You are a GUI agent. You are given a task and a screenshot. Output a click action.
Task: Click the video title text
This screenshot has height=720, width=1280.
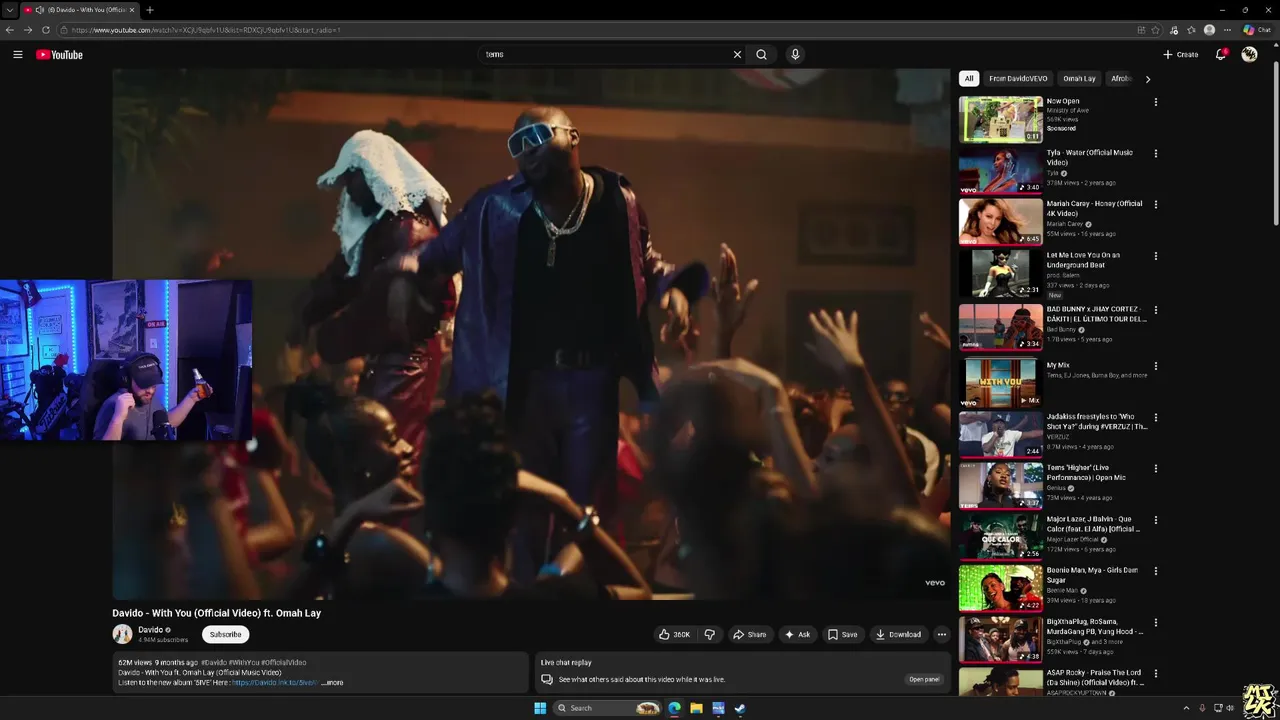click(x=216, y=613)
